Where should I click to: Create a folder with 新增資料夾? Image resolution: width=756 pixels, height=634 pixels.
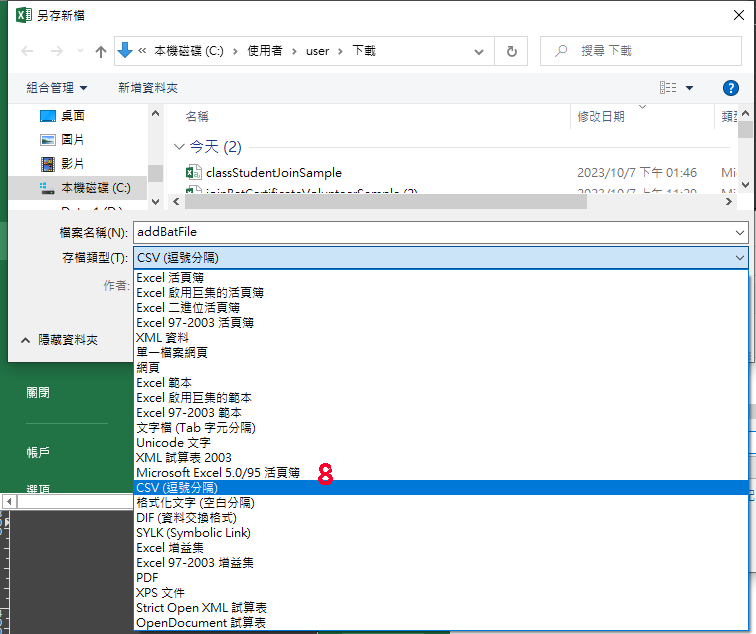click(148, 88)
